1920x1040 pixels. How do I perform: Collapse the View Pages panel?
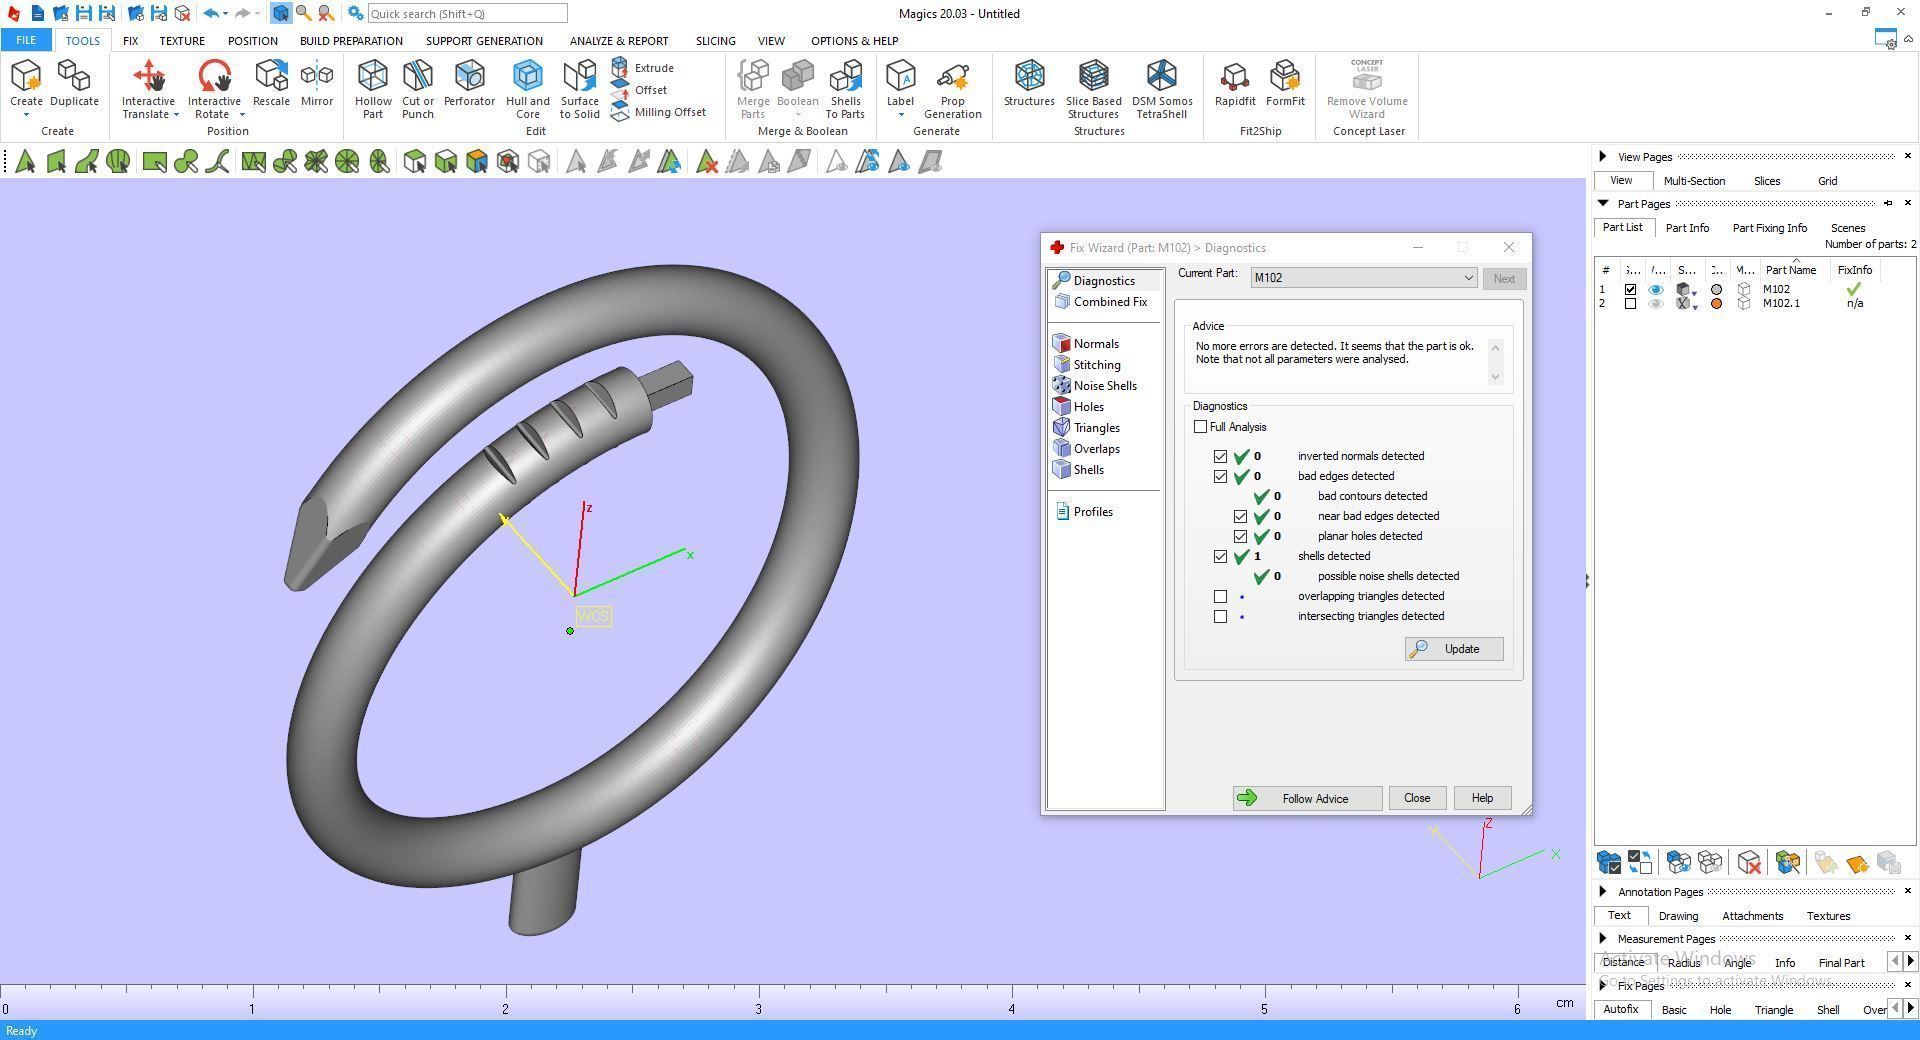1603,156
